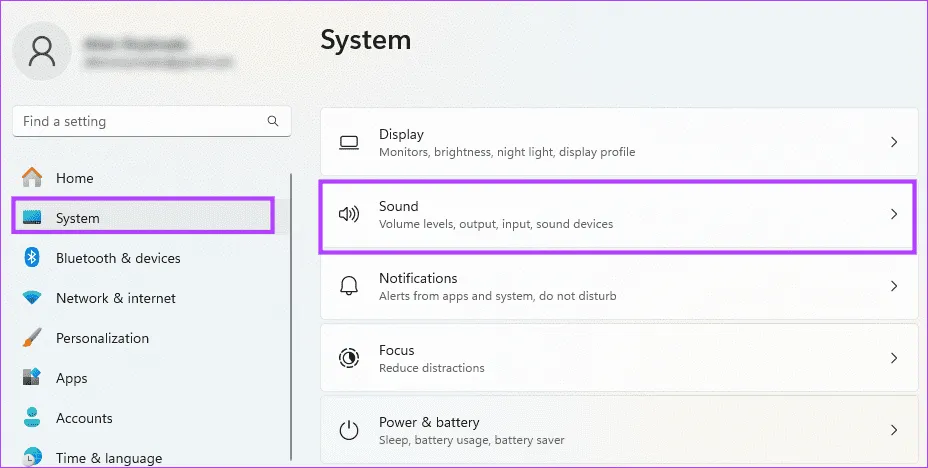Click the search magnifier icon
Viewport: 928px width, 468px height.
pyautogui.click(x=273, y=121)
